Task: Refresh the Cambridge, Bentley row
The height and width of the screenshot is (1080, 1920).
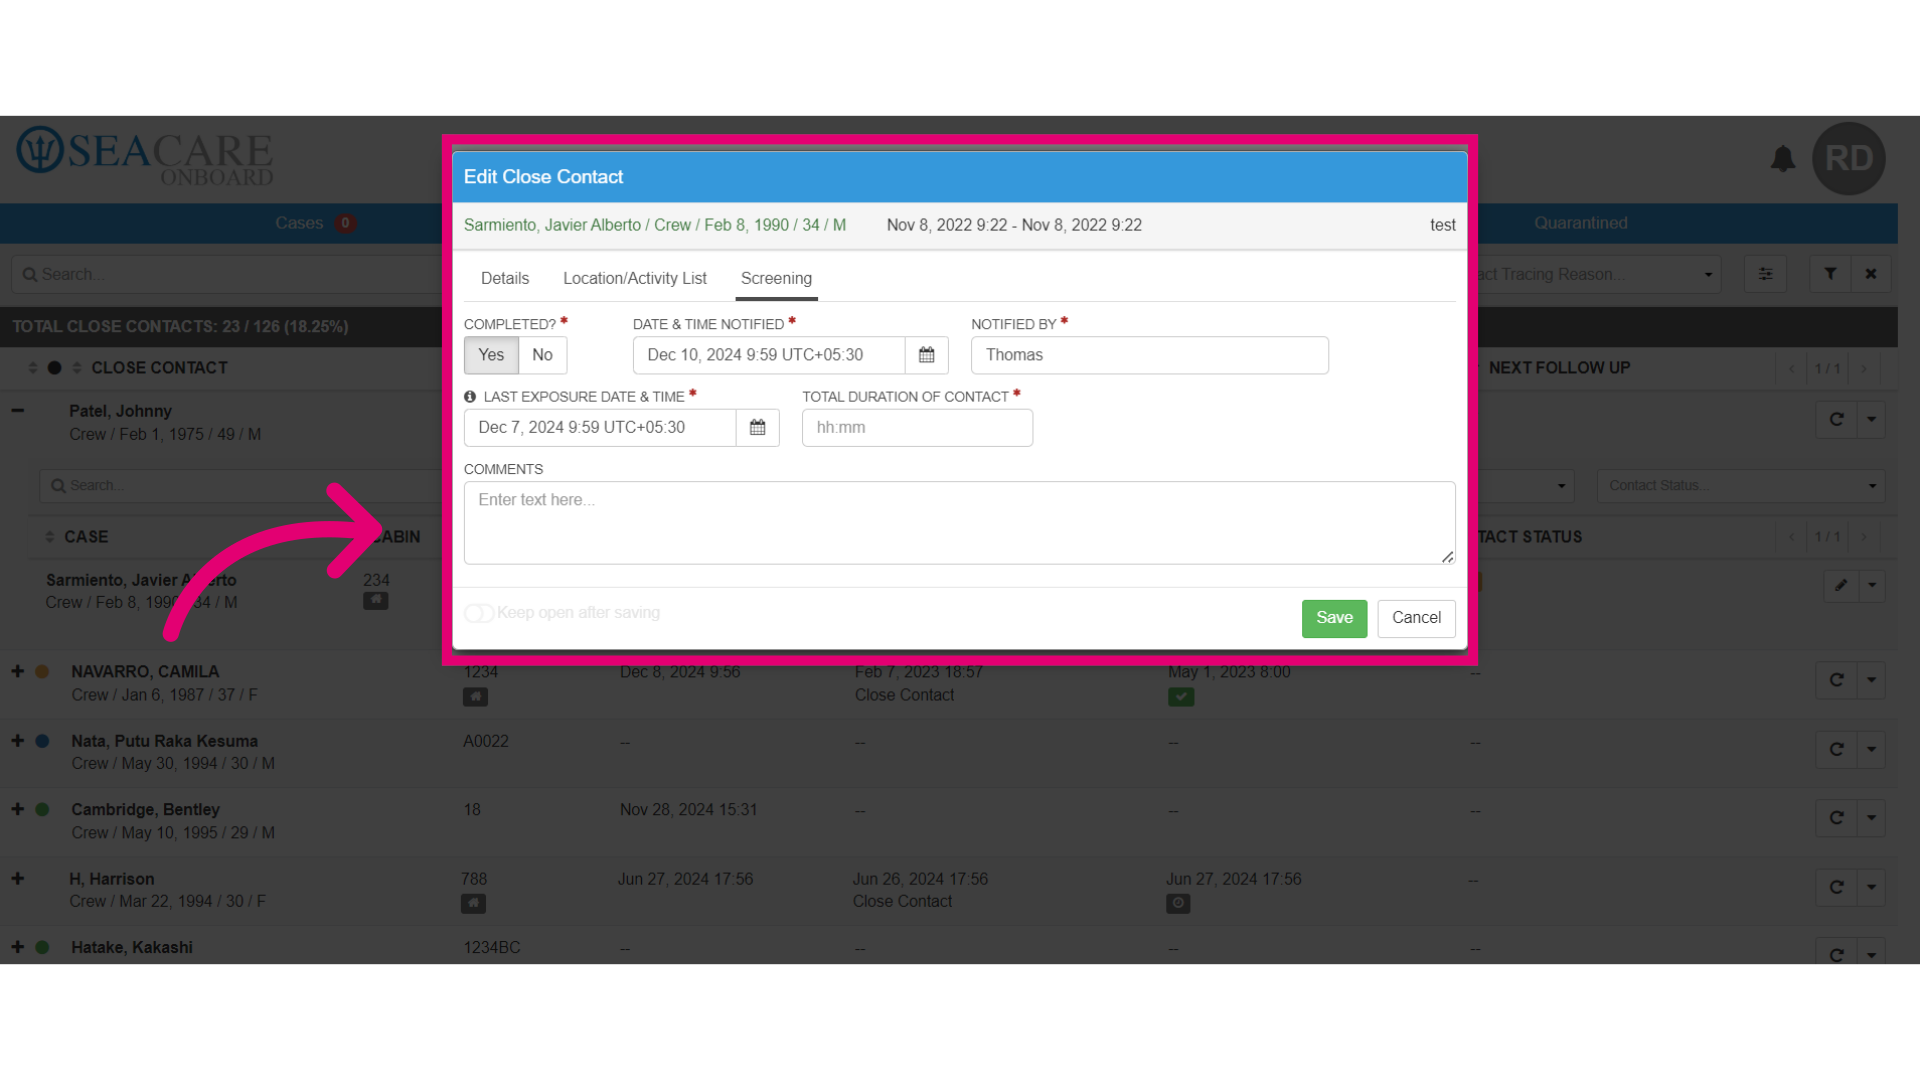Action: click(1836, 819)
